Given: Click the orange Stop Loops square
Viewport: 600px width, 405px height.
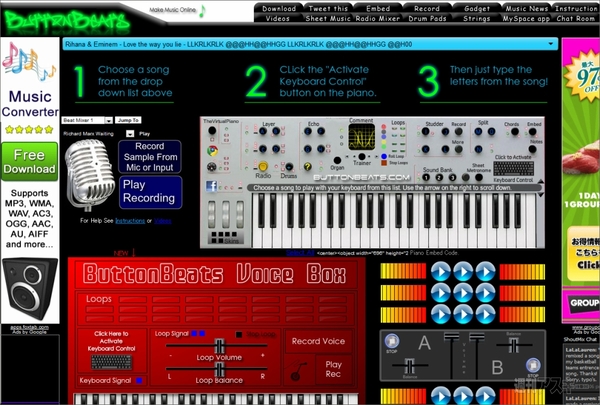Looking at the screenshot, I should tap(384, 163).
